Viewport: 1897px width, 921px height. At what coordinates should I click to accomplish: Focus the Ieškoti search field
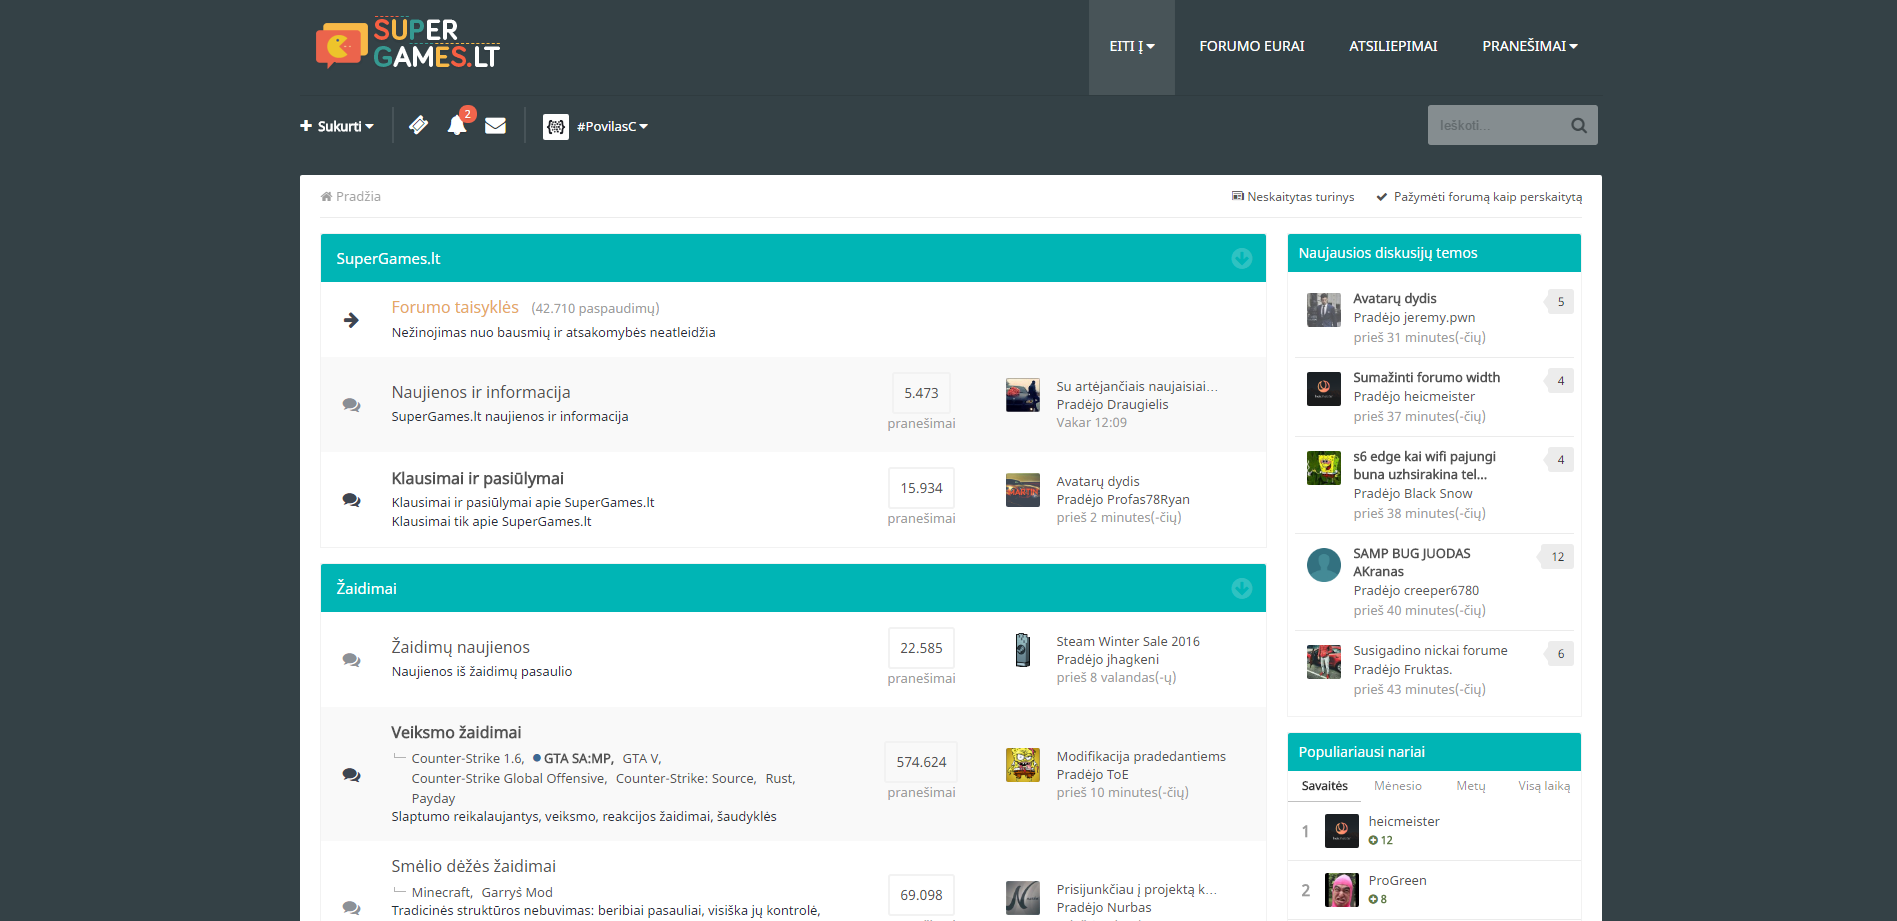point(1495,125)
